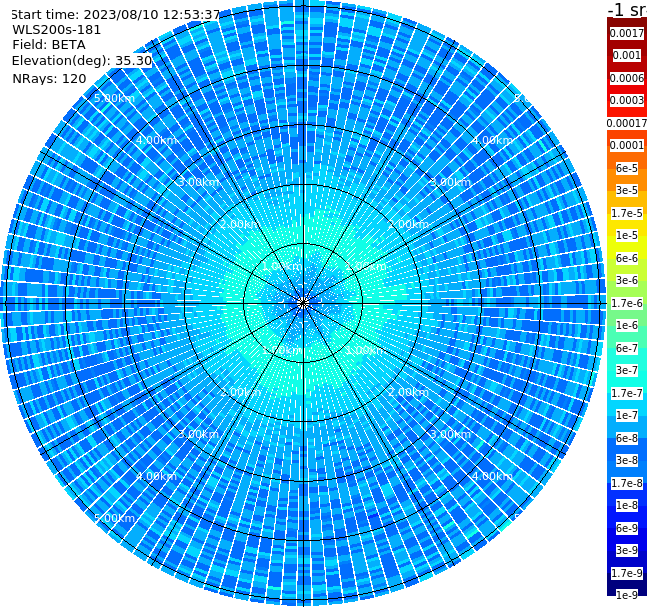Select the 0.0003 colorbar value
647x607 pixels.
627,100
